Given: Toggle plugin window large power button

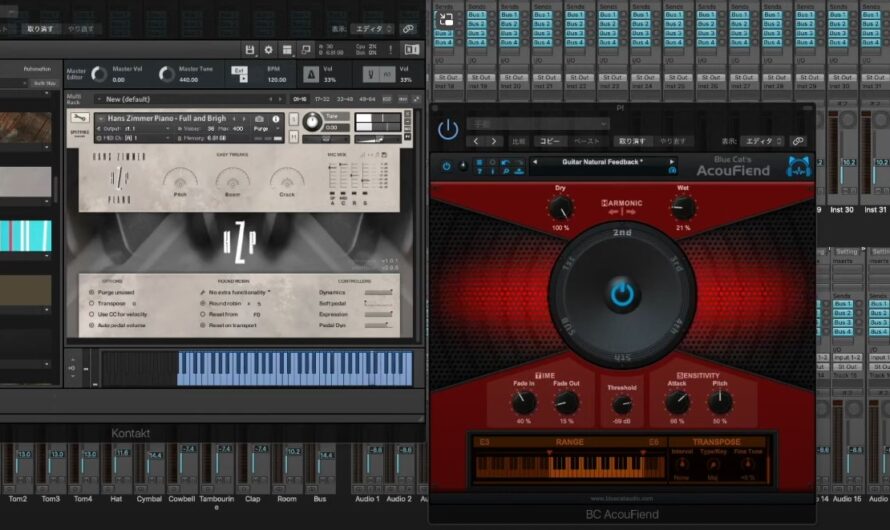Looking at the screenshot, I should click(448, 130).
